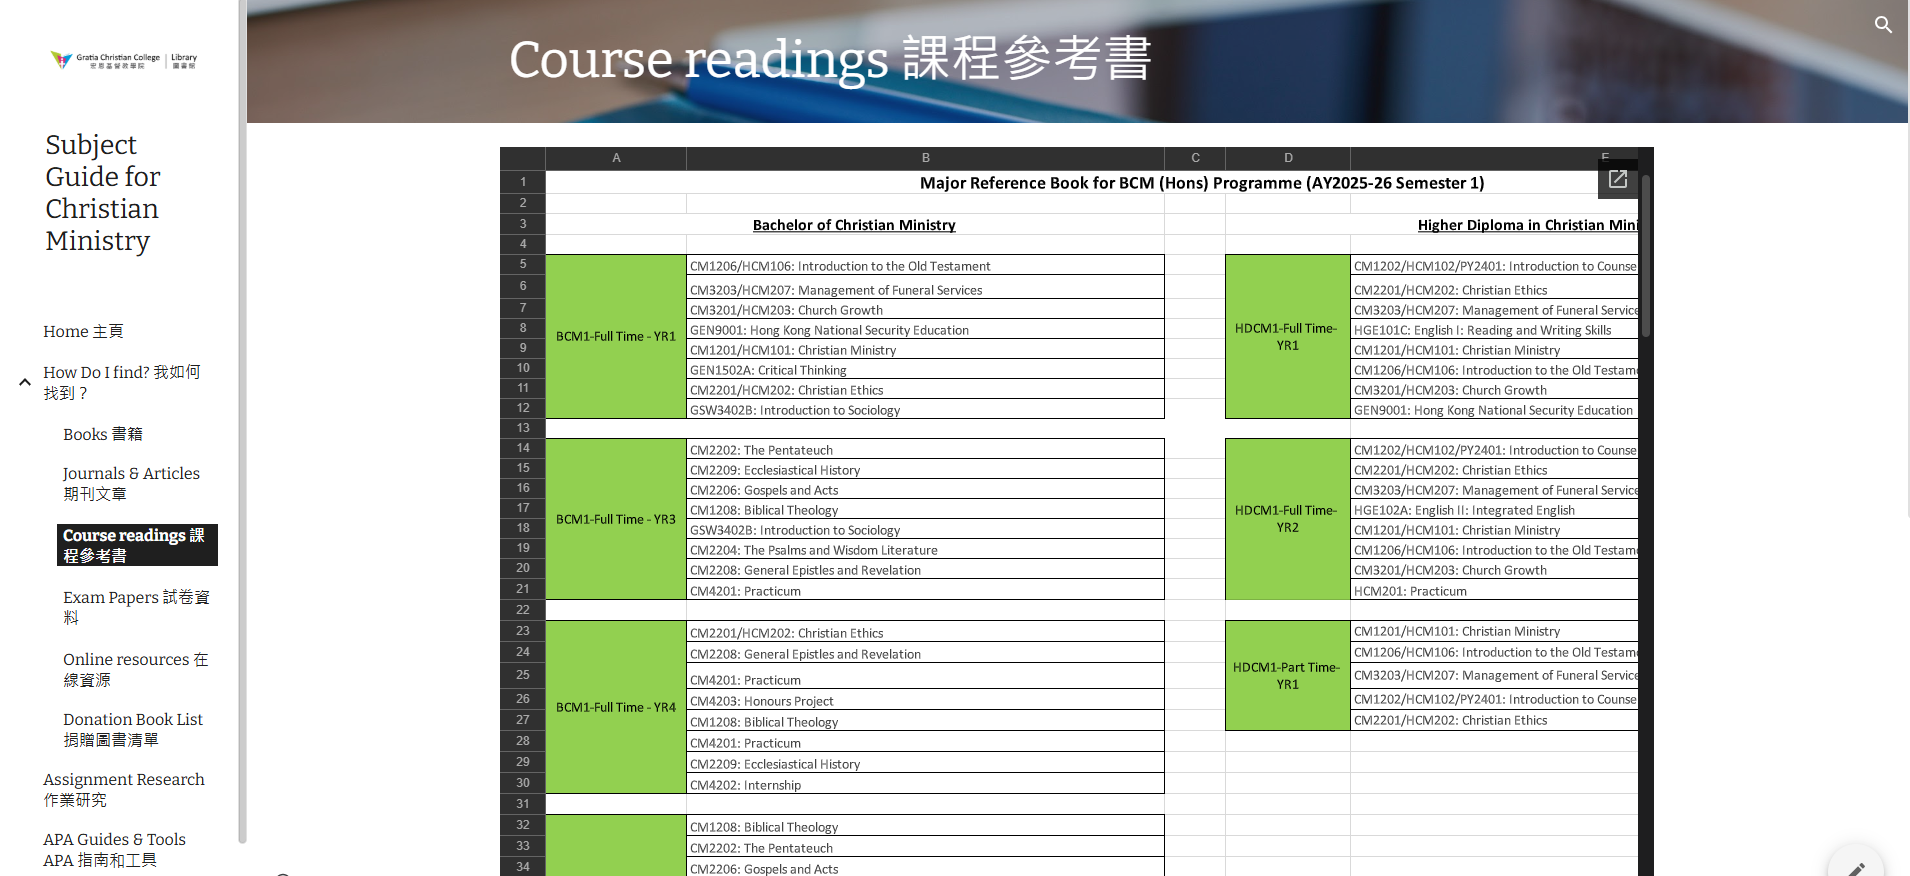1910x876 pixels.
Task: Go to the Books 書籍 page
Action: [x=102, y=434]
